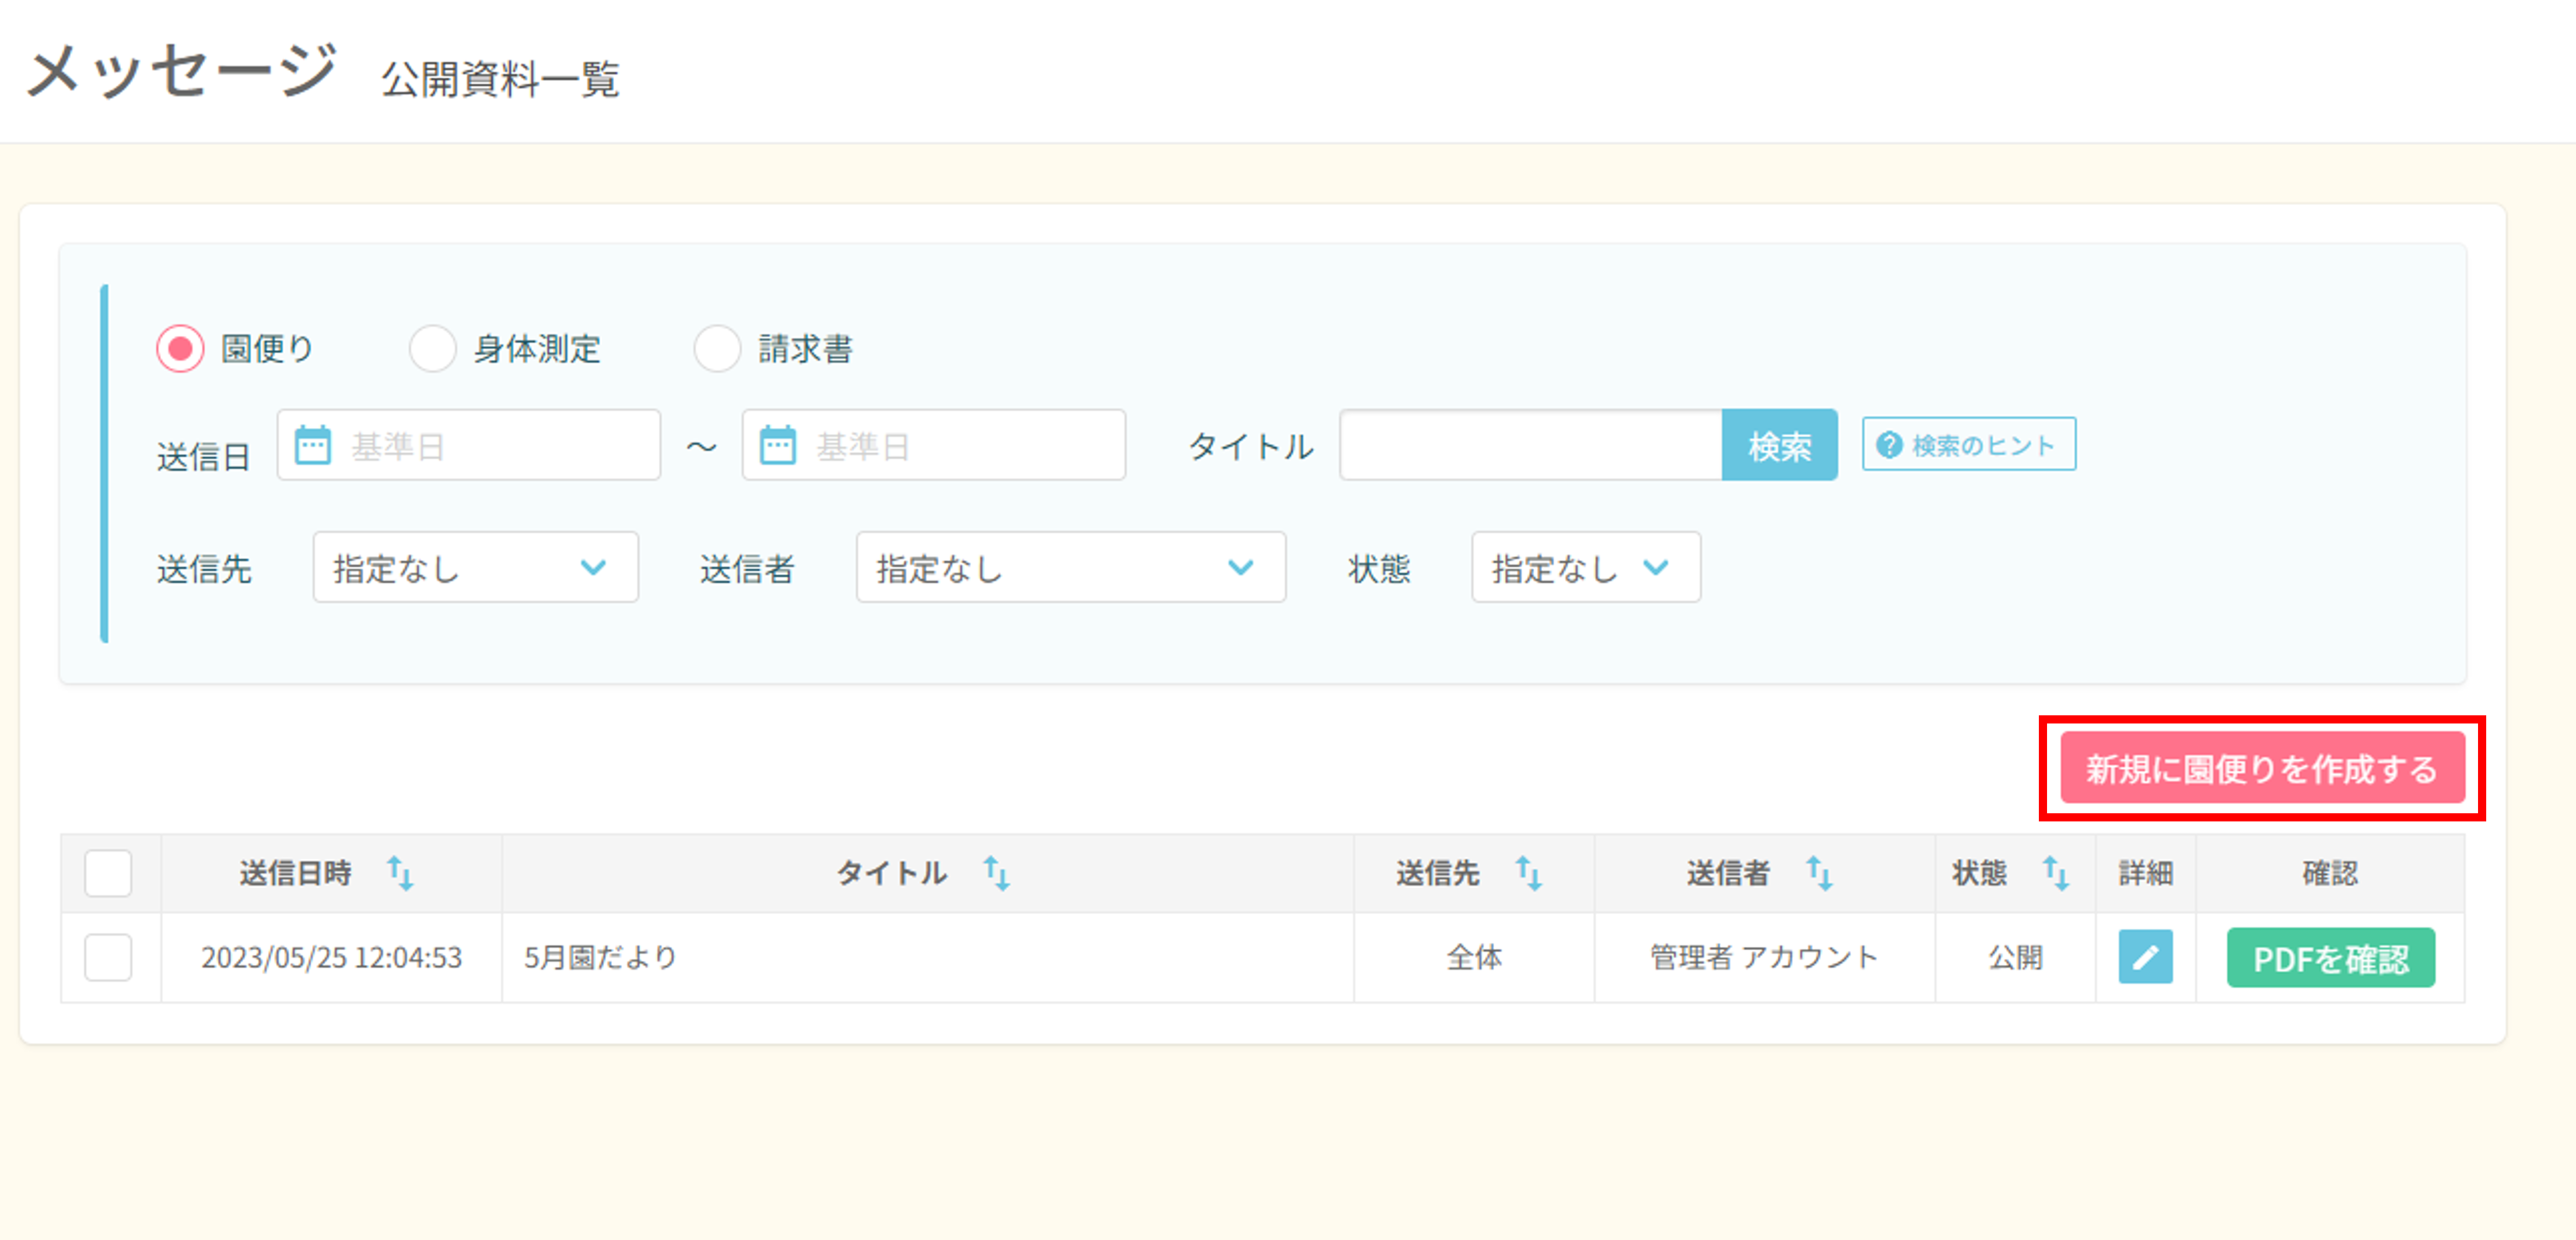Screen dimensions: 2576x1240
Task: Sort by 送信者 column arrows
Action: point(1819,874)
